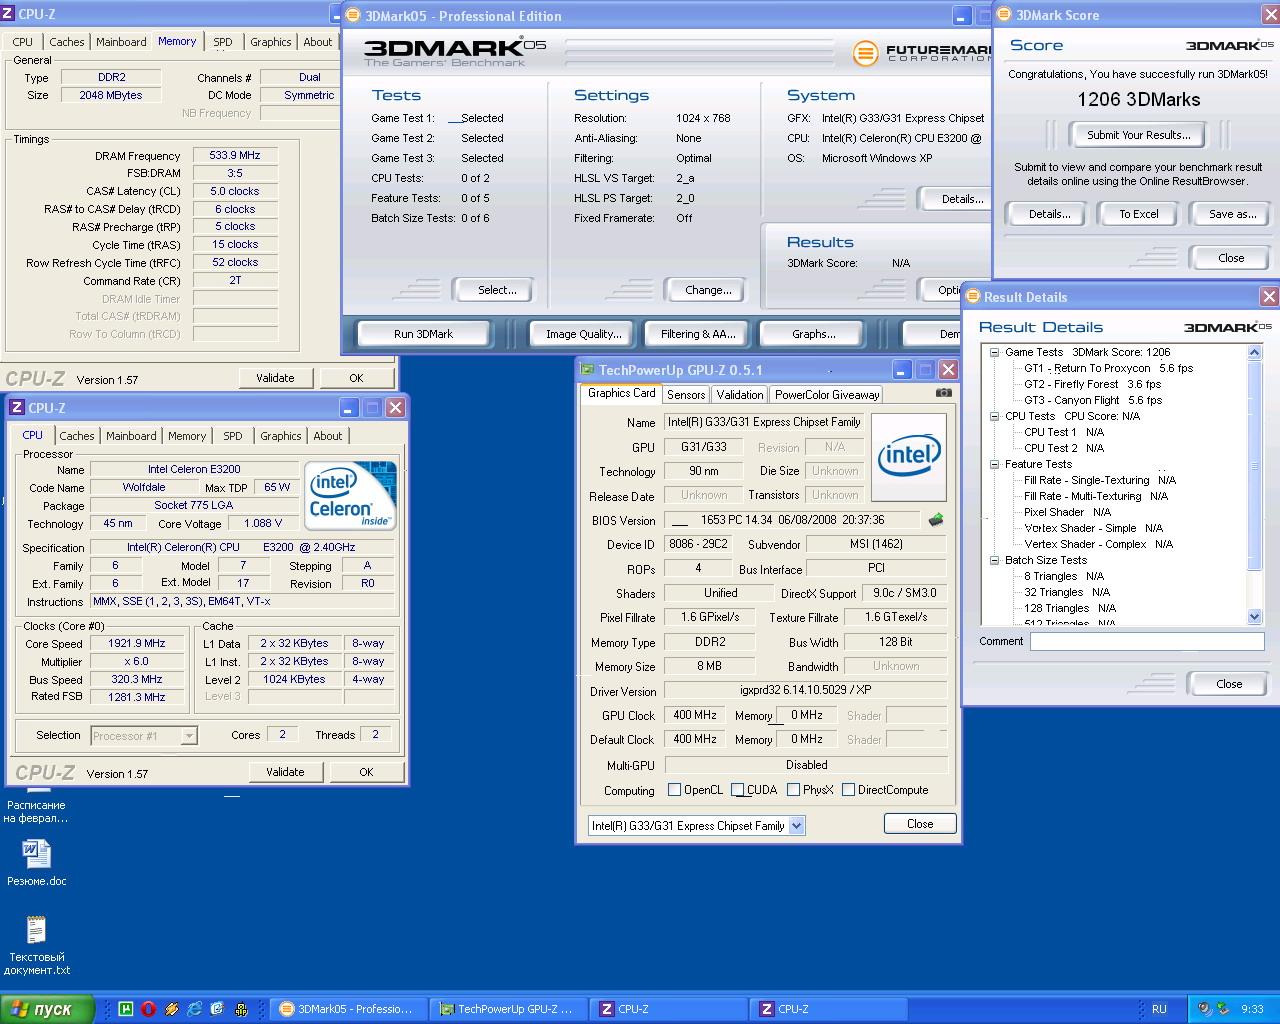Toggle the DirectCompute checkbox in GPU-Z

pyautogui.click(x=849, y=790)
